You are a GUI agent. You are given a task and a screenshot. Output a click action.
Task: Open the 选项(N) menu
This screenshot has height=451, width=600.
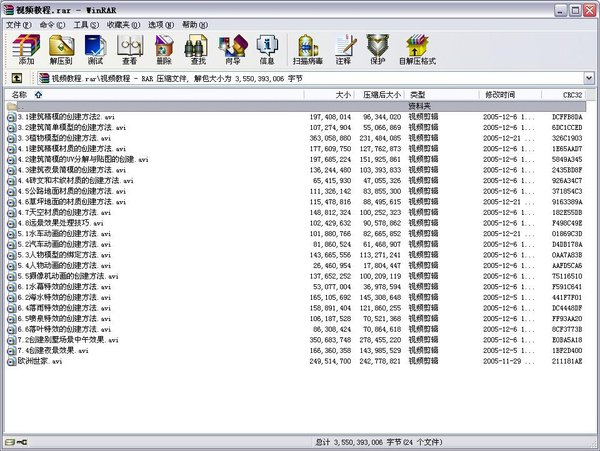(x=159, y=23)
